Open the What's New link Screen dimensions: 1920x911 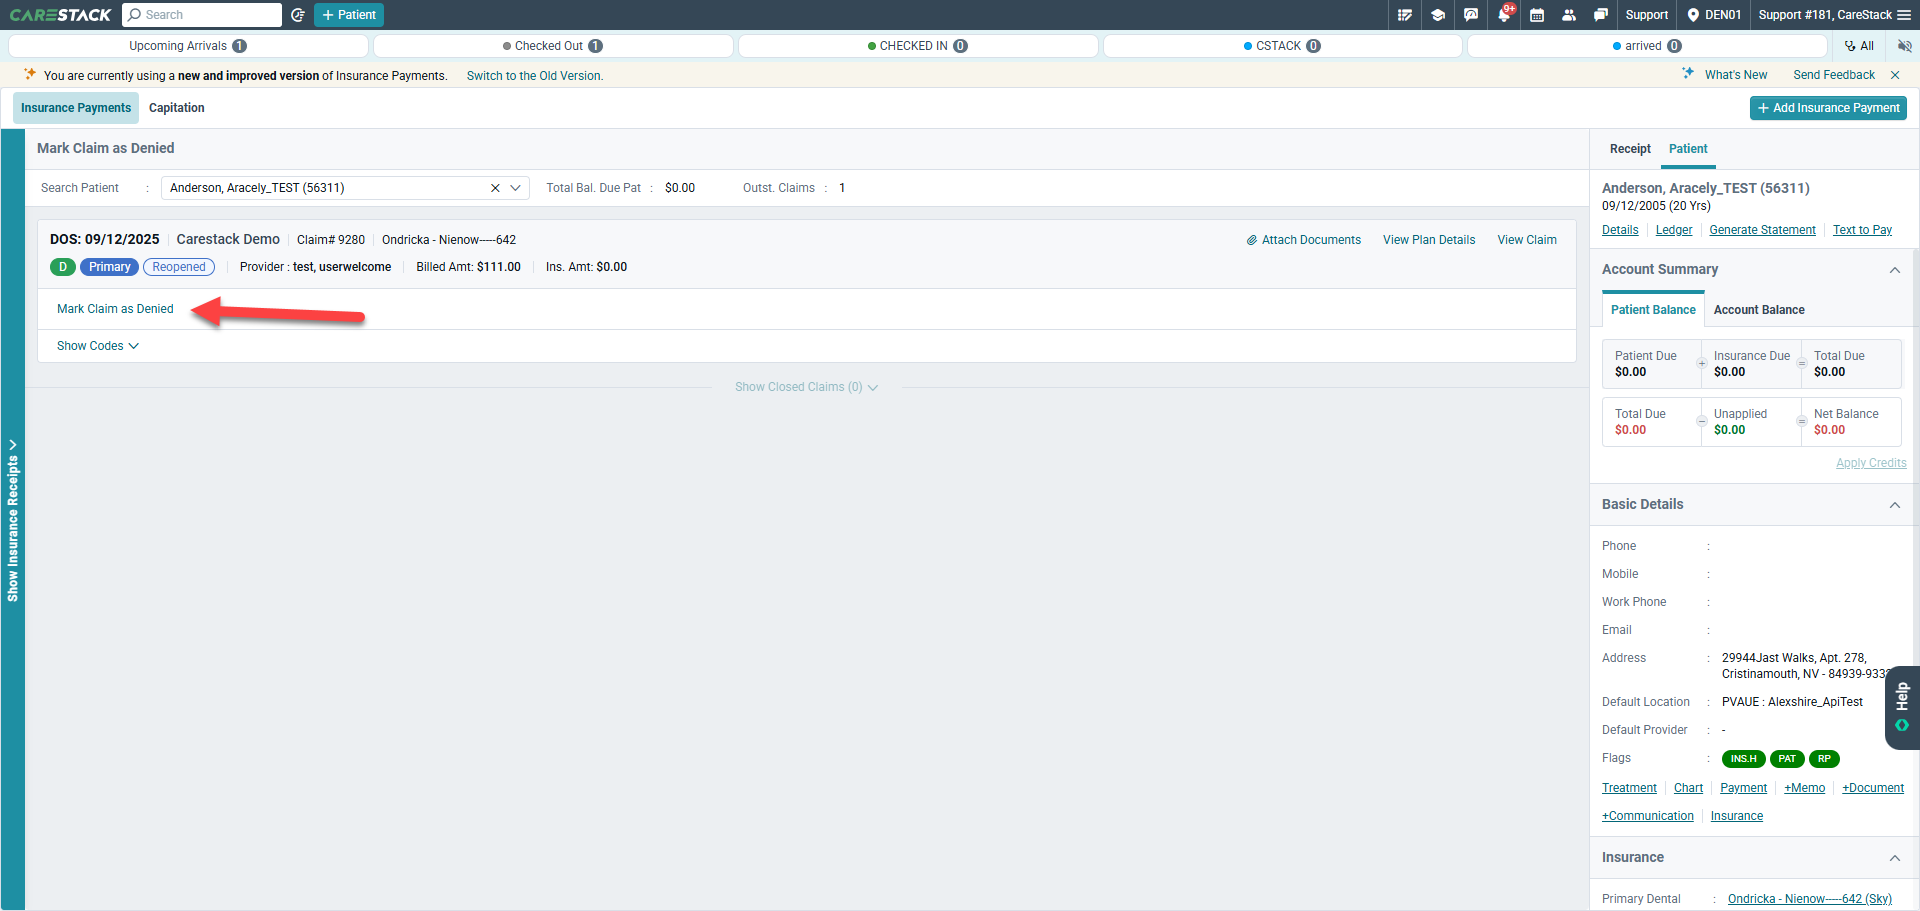click(1736, 75)
